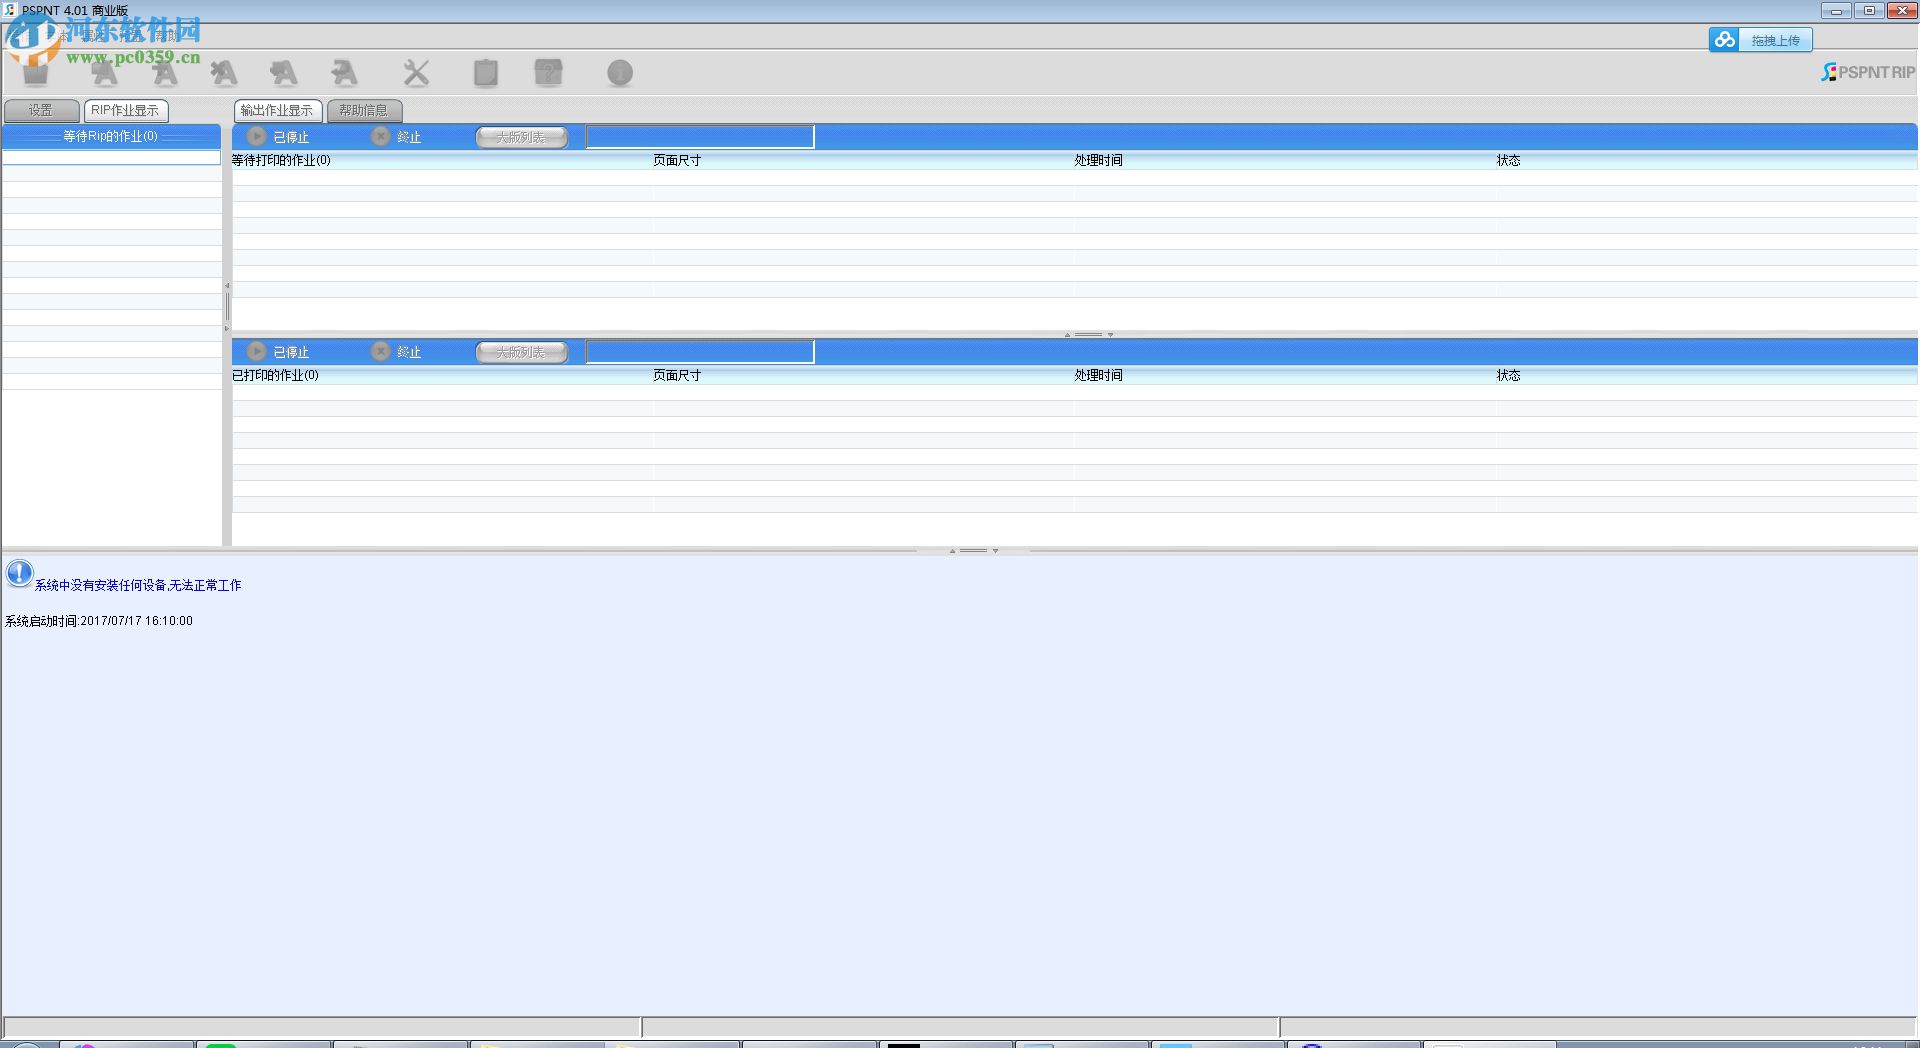The width and height of the screenshot is (1920, 1048).
Task: Click the 系统启动时间 timestamp line
Action: coord(99,621)
